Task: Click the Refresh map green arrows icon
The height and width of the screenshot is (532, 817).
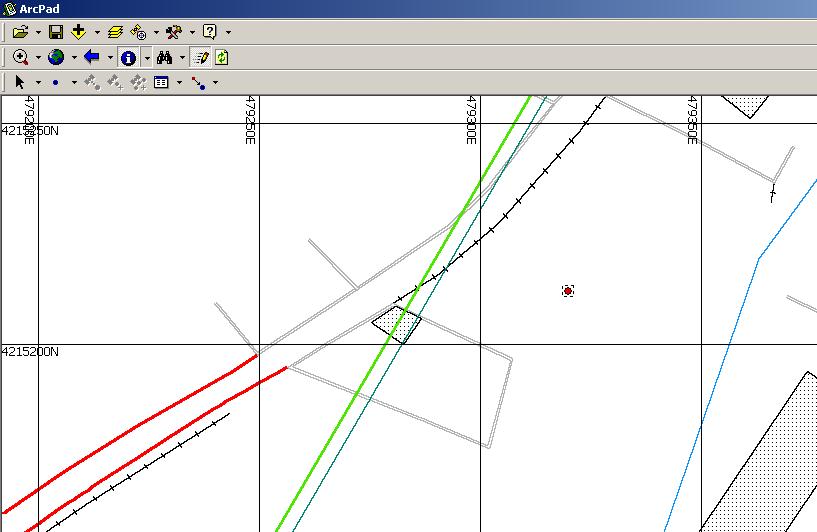Action: click(x=222, y=57)
